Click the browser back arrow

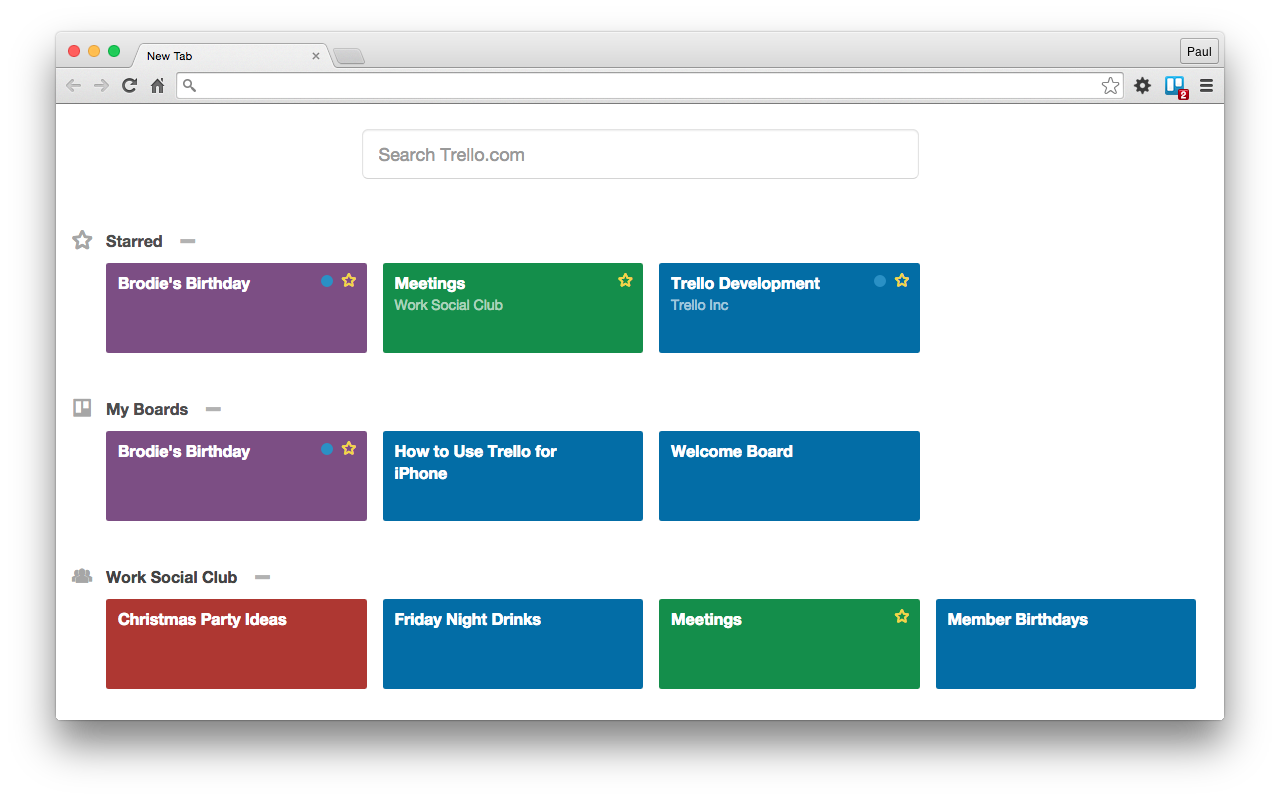73,86
